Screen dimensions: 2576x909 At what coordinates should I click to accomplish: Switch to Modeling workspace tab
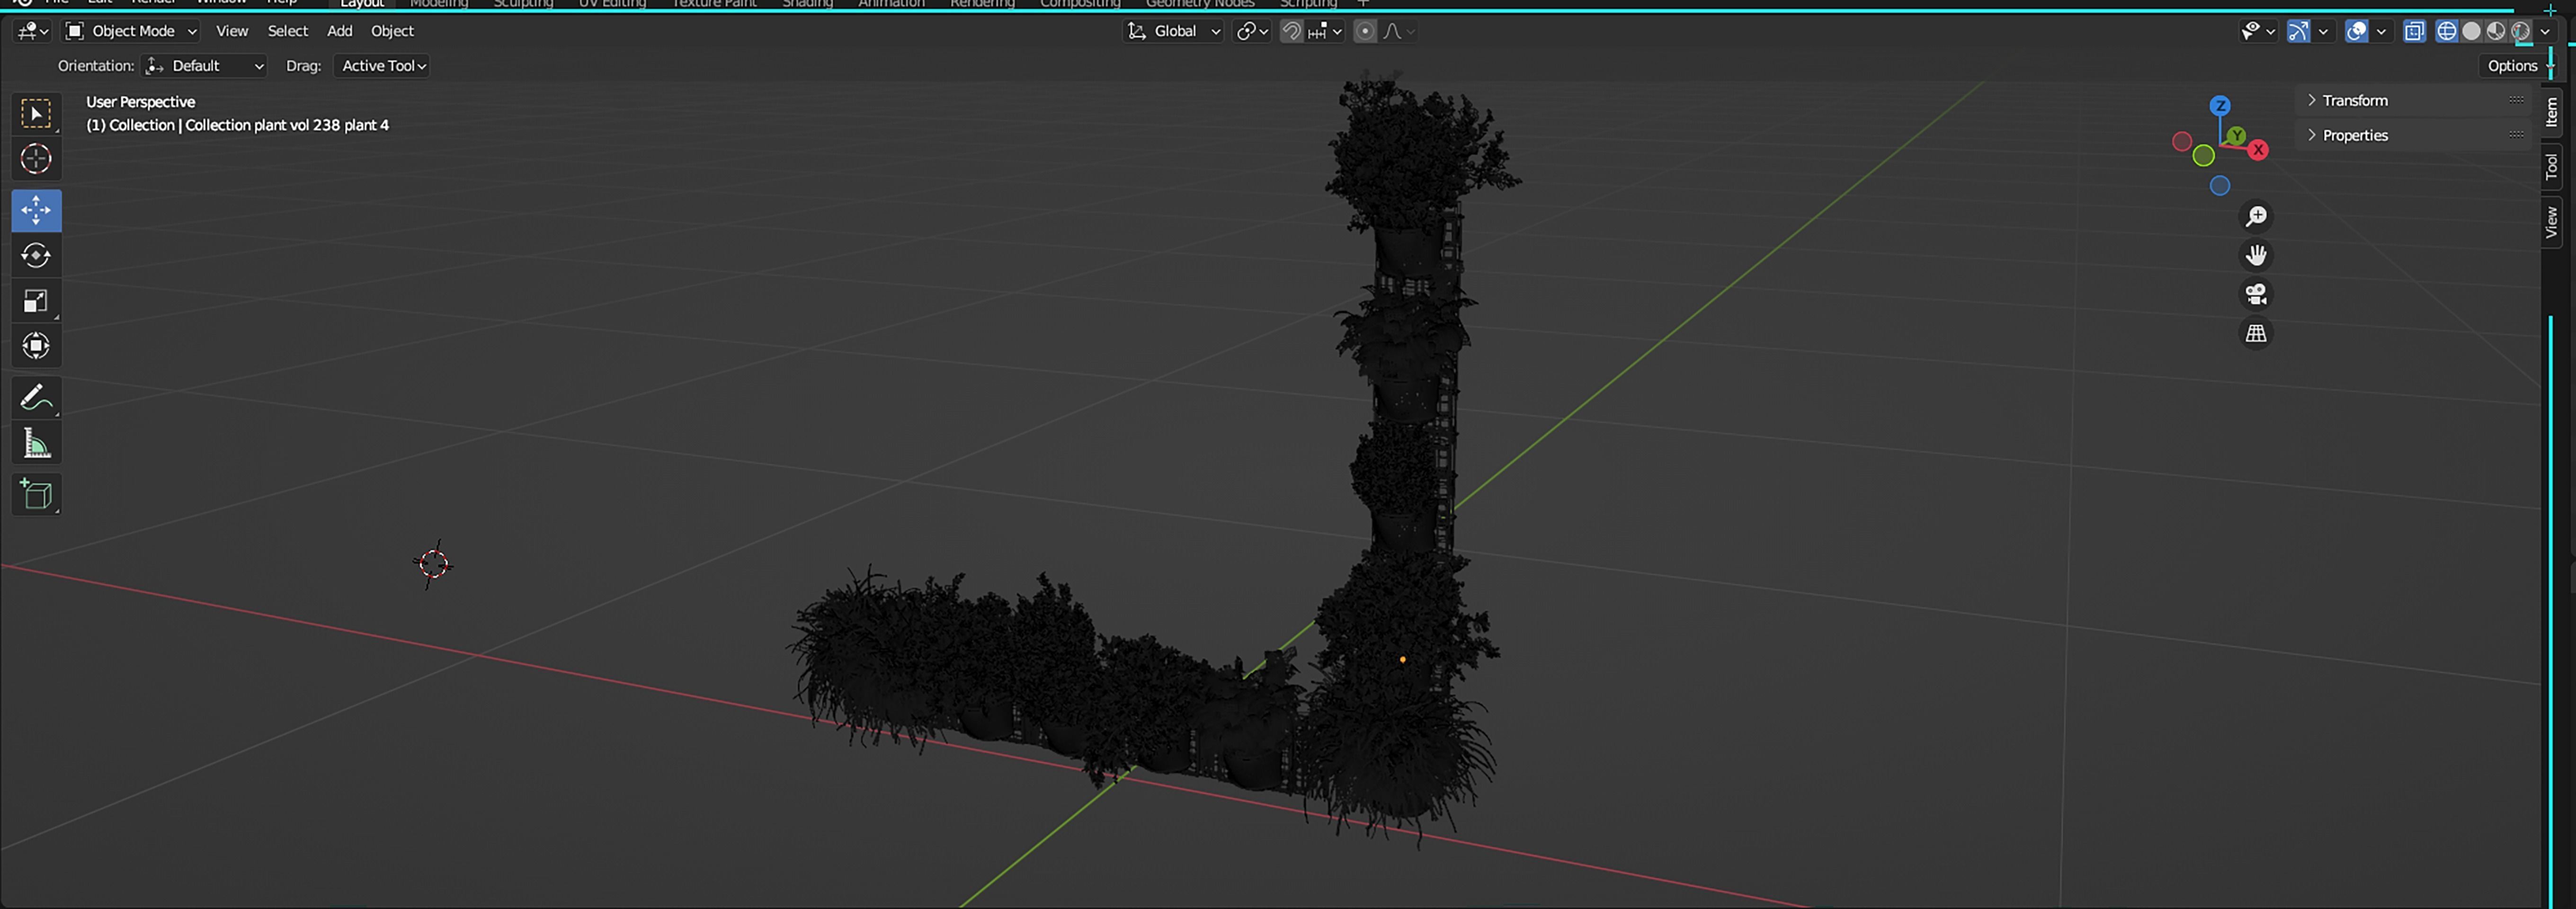coord(439,4)
